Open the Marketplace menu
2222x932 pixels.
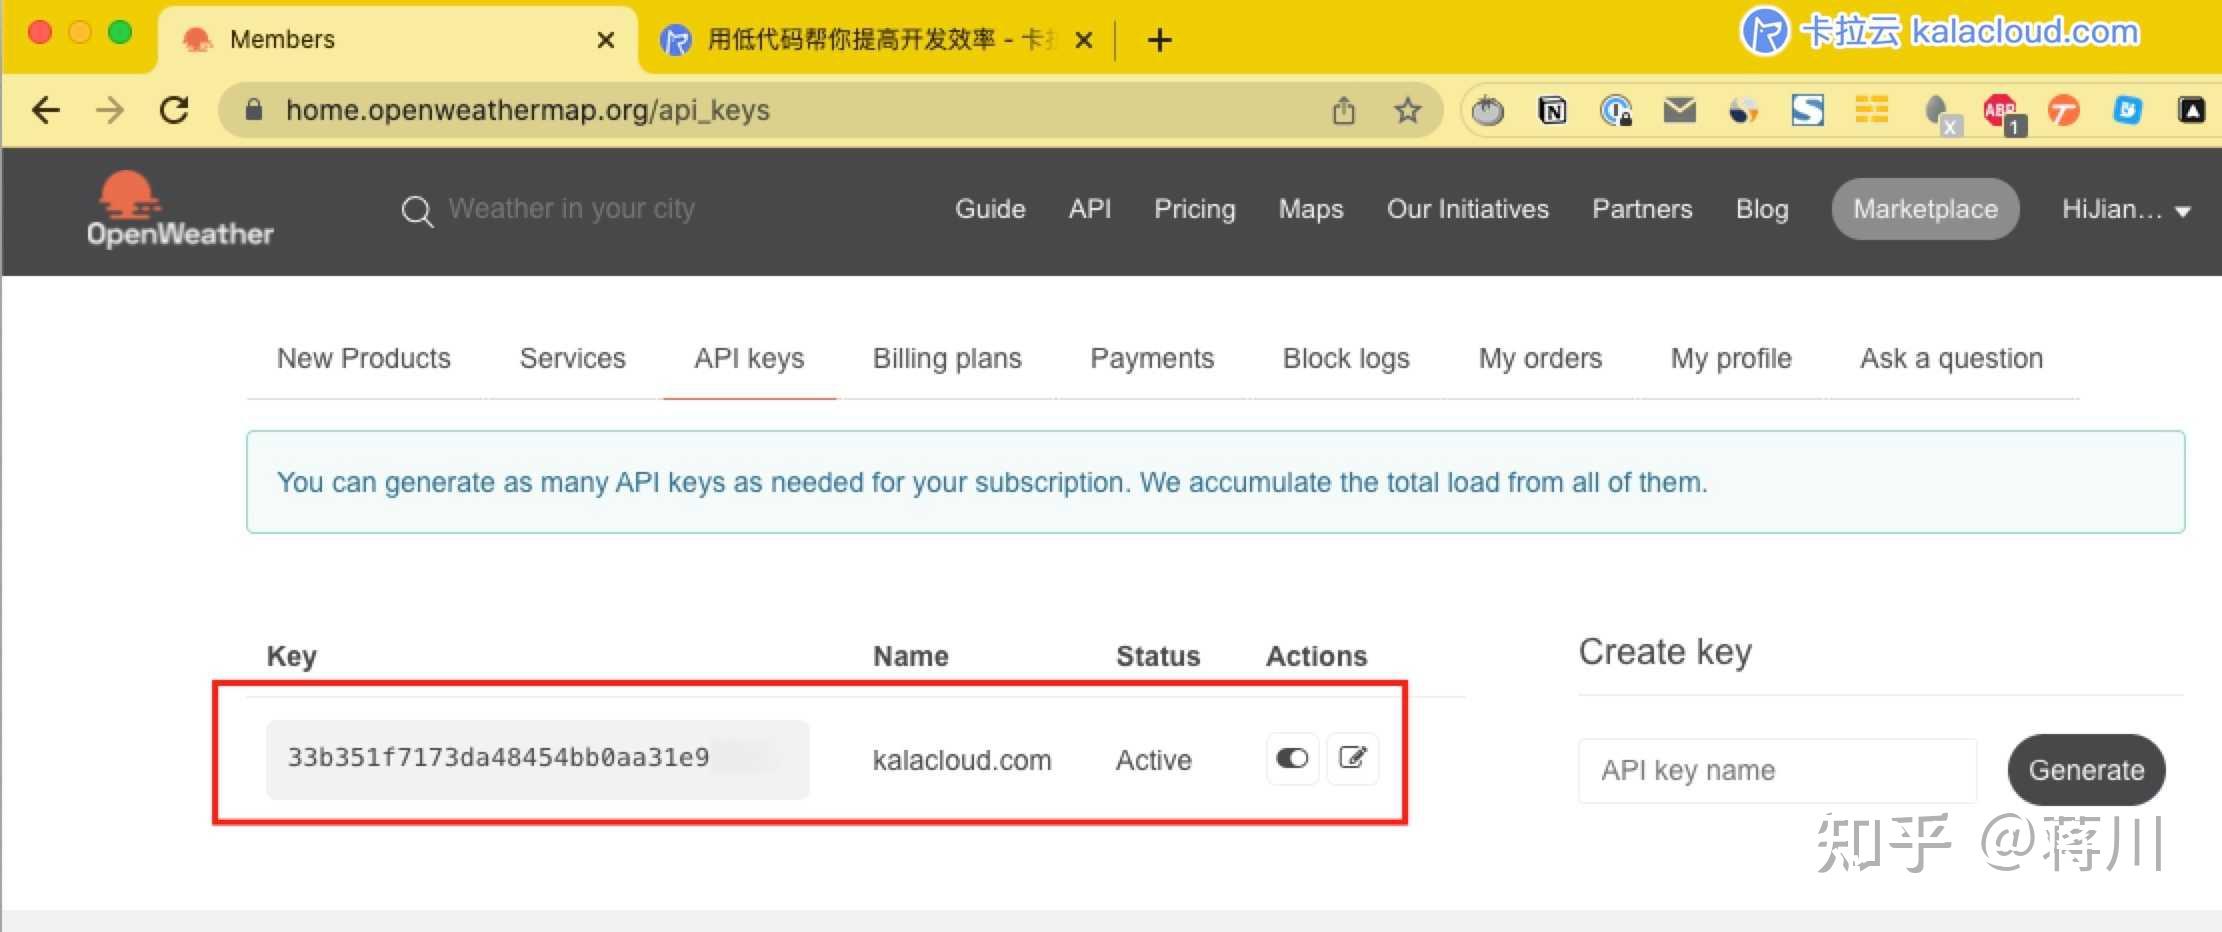click(1925, 209)
